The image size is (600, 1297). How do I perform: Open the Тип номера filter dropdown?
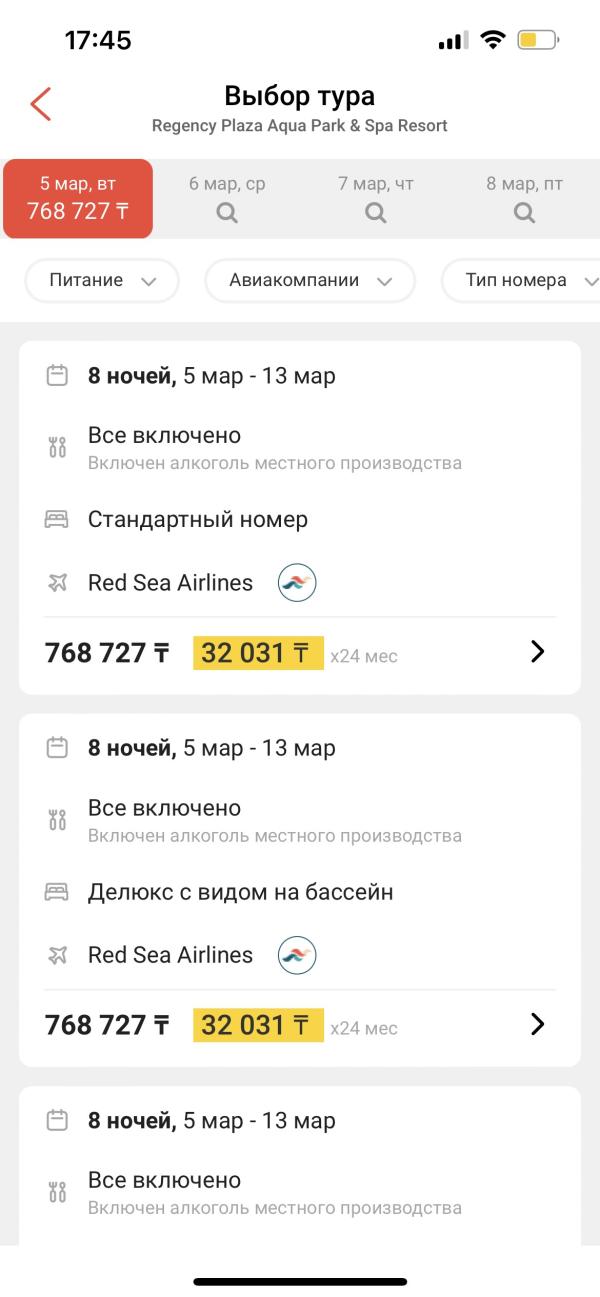[521, 281]
